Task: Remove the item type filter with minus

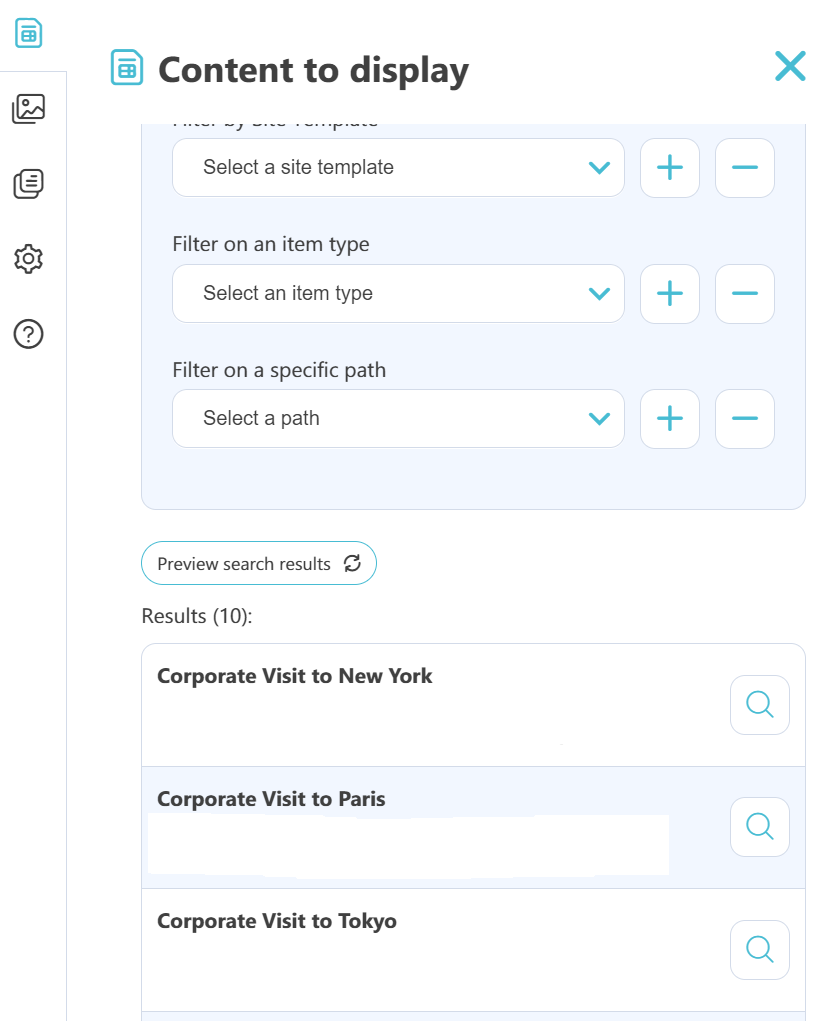Action: pos(745,294)
